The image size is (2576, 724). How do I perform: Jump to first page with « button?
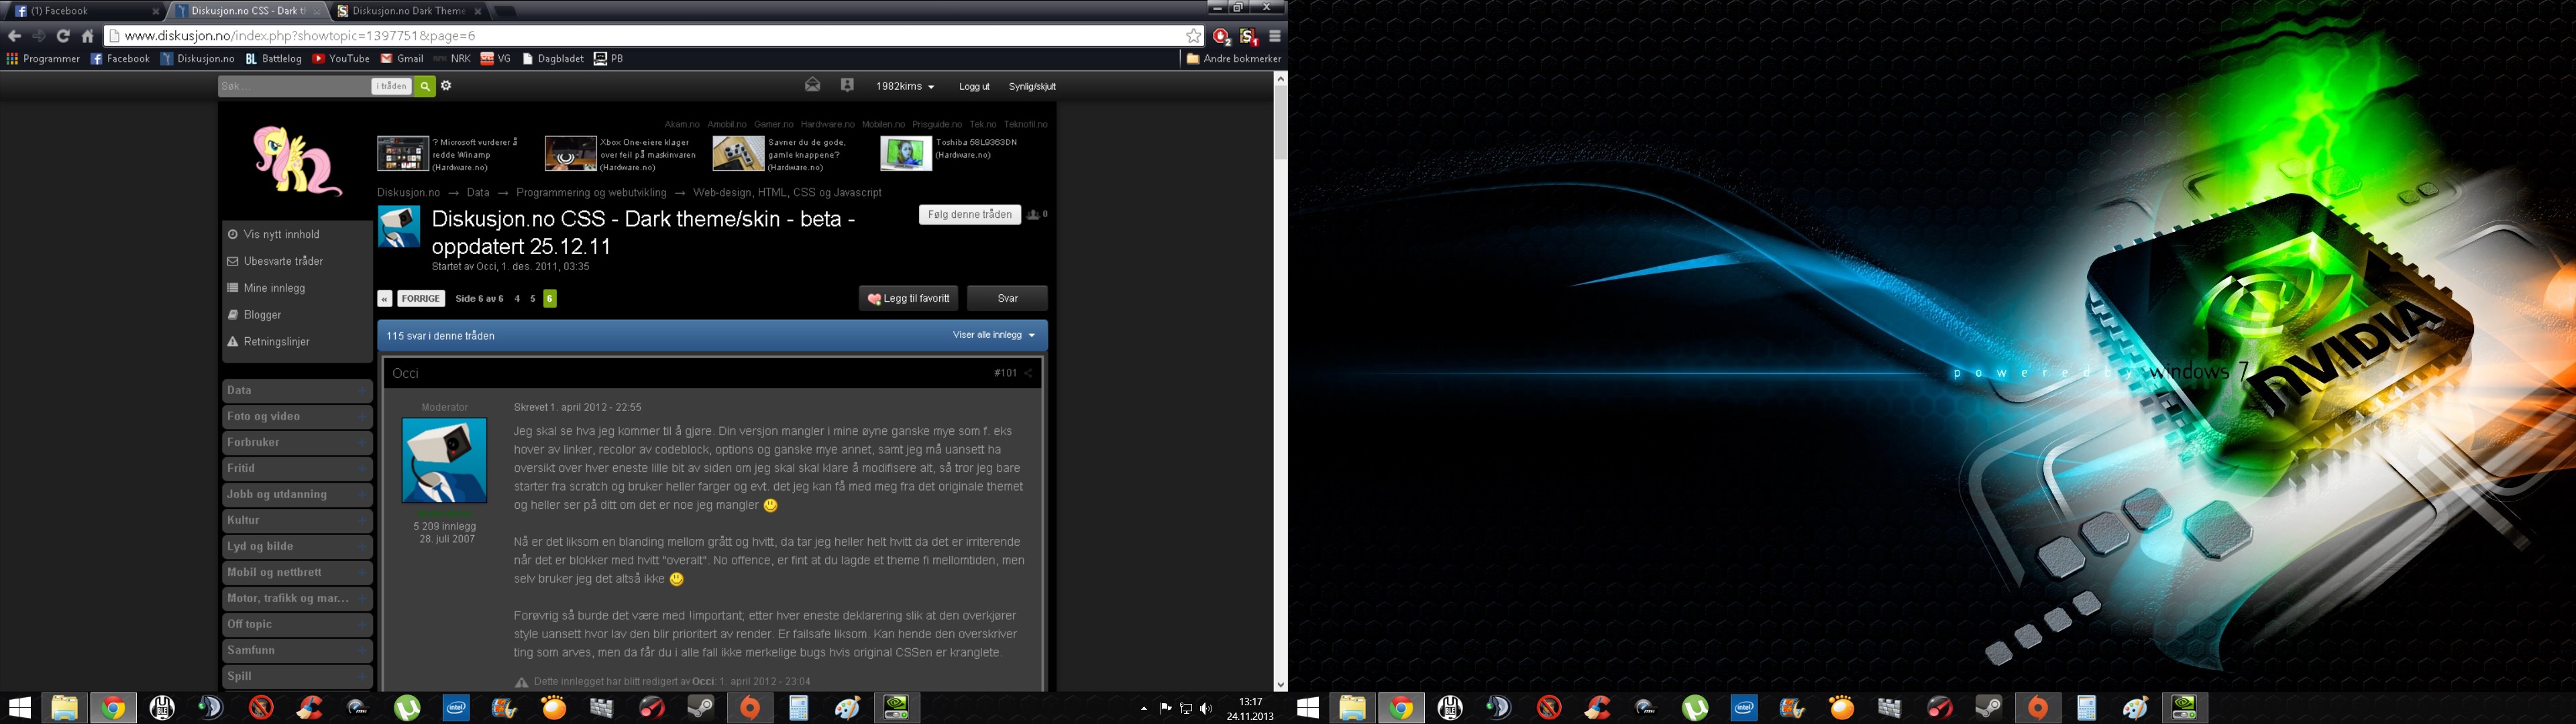384,299
